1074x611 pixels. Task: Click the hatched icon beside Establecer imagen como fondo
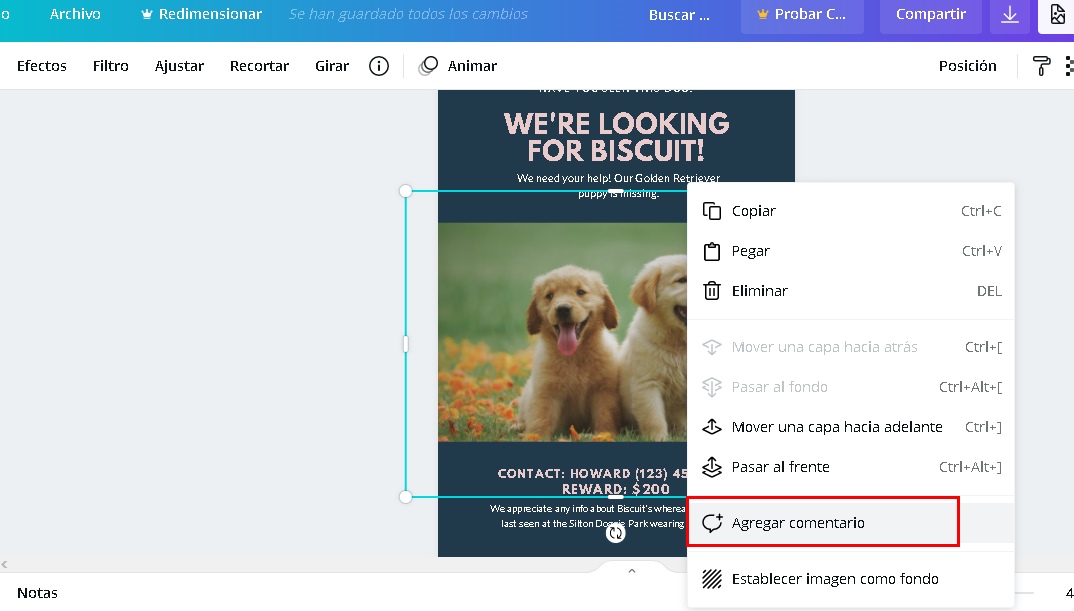pos(712,578)
